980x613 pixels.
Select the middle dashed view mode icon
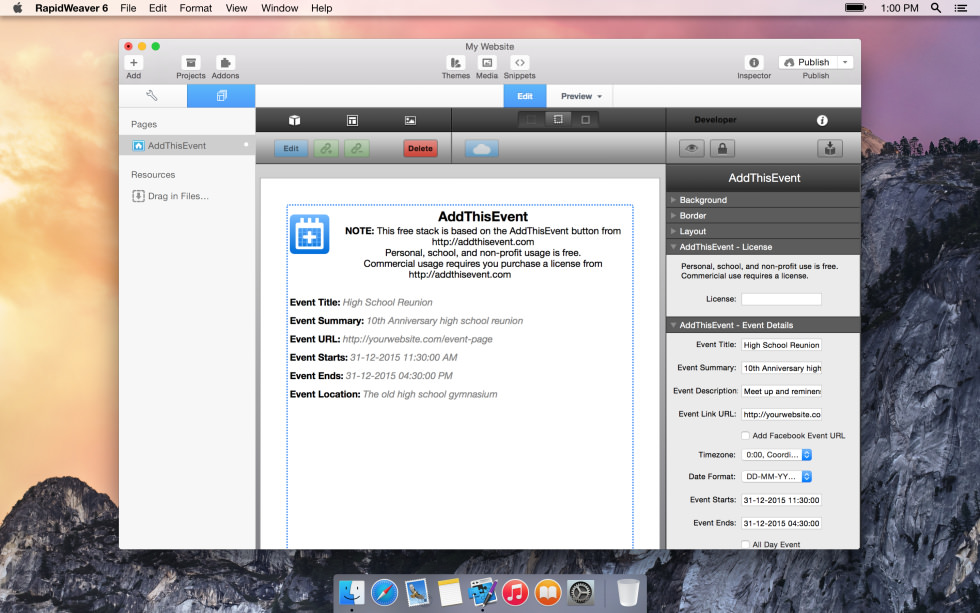pyautogui.click(x=558, y=119)
